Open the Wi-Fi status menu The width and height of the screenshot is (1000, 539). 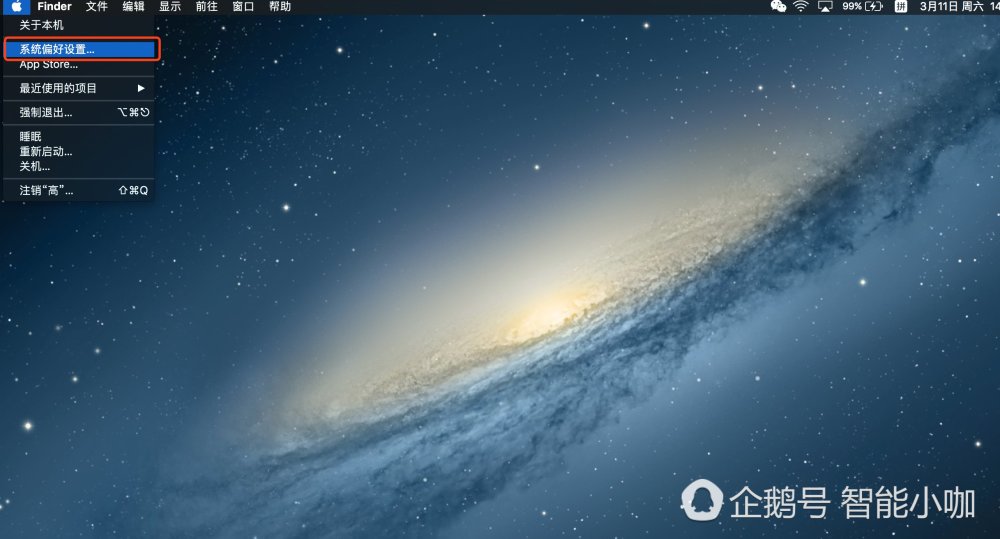click(800, 6)
